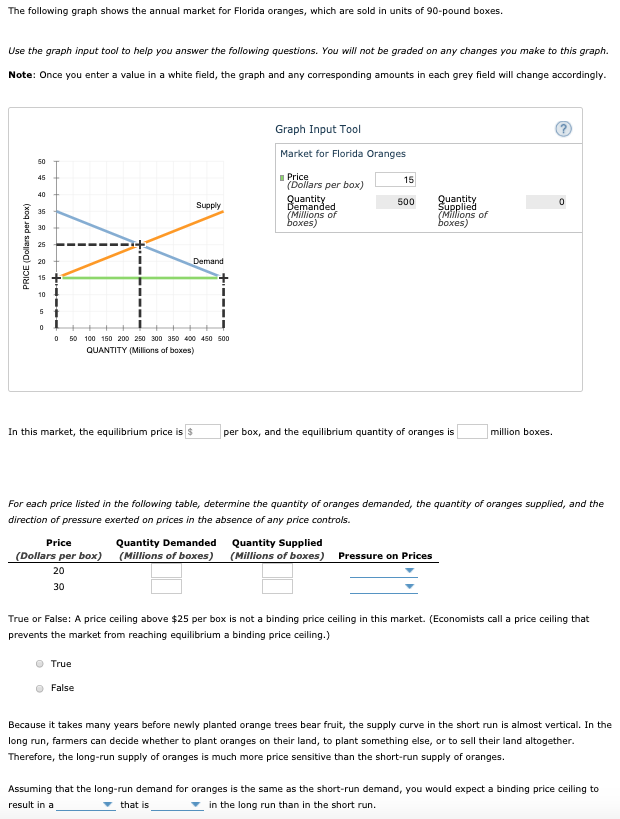Click the Price input field showing 15

[395, 180]
